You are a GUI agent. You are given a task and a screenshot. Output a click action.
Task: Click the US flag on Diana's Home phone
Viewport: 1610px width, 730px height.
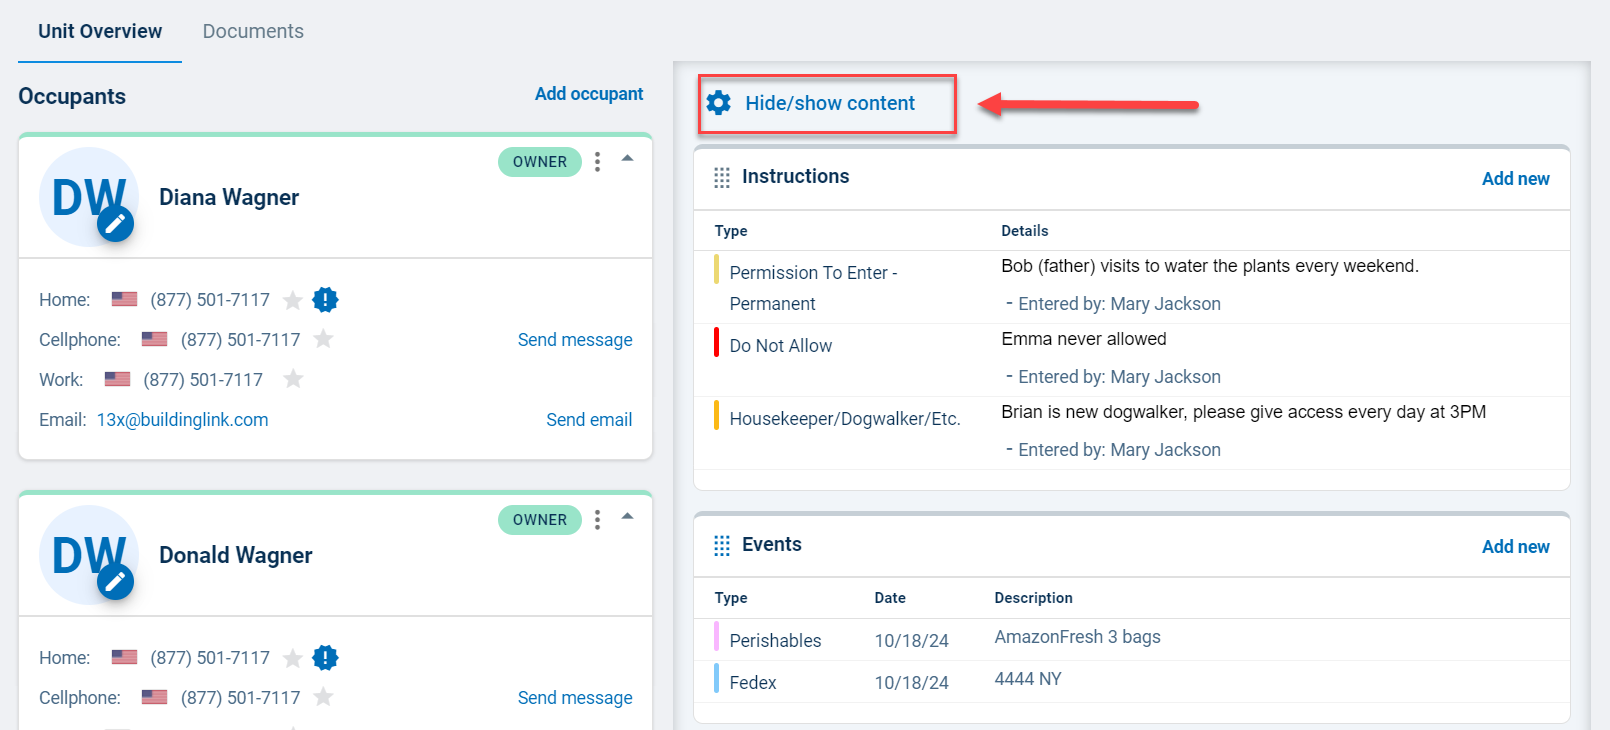124,299
